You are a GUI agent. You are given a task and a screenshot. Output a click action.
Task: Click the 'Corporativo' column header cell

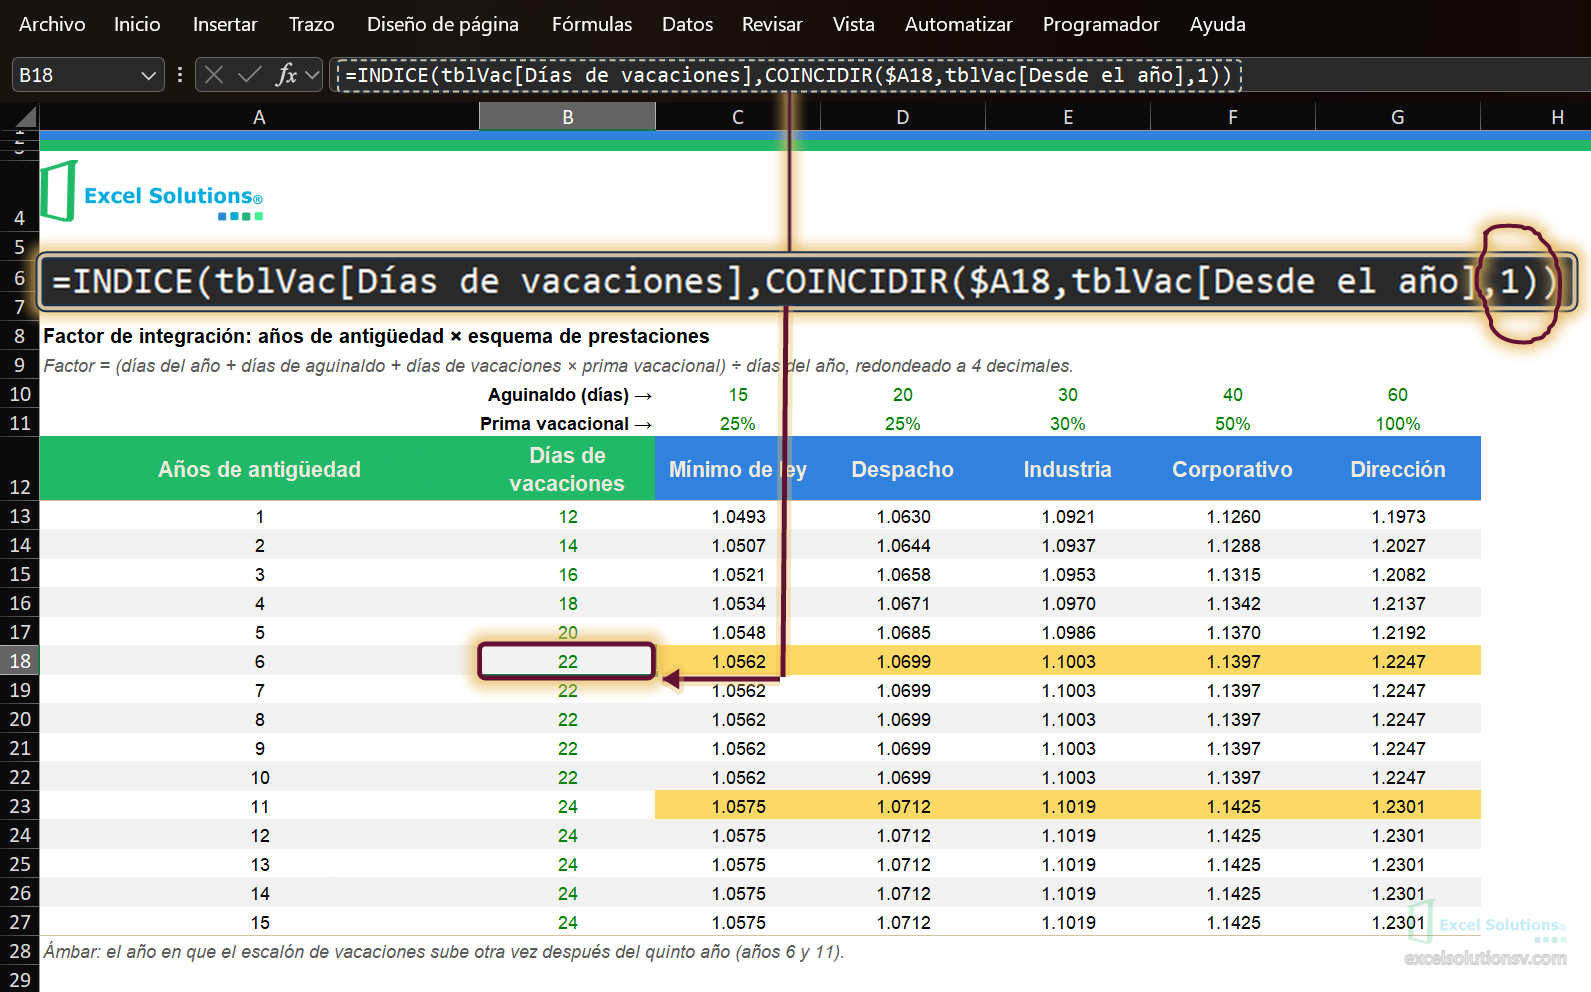pos(1232,469)
